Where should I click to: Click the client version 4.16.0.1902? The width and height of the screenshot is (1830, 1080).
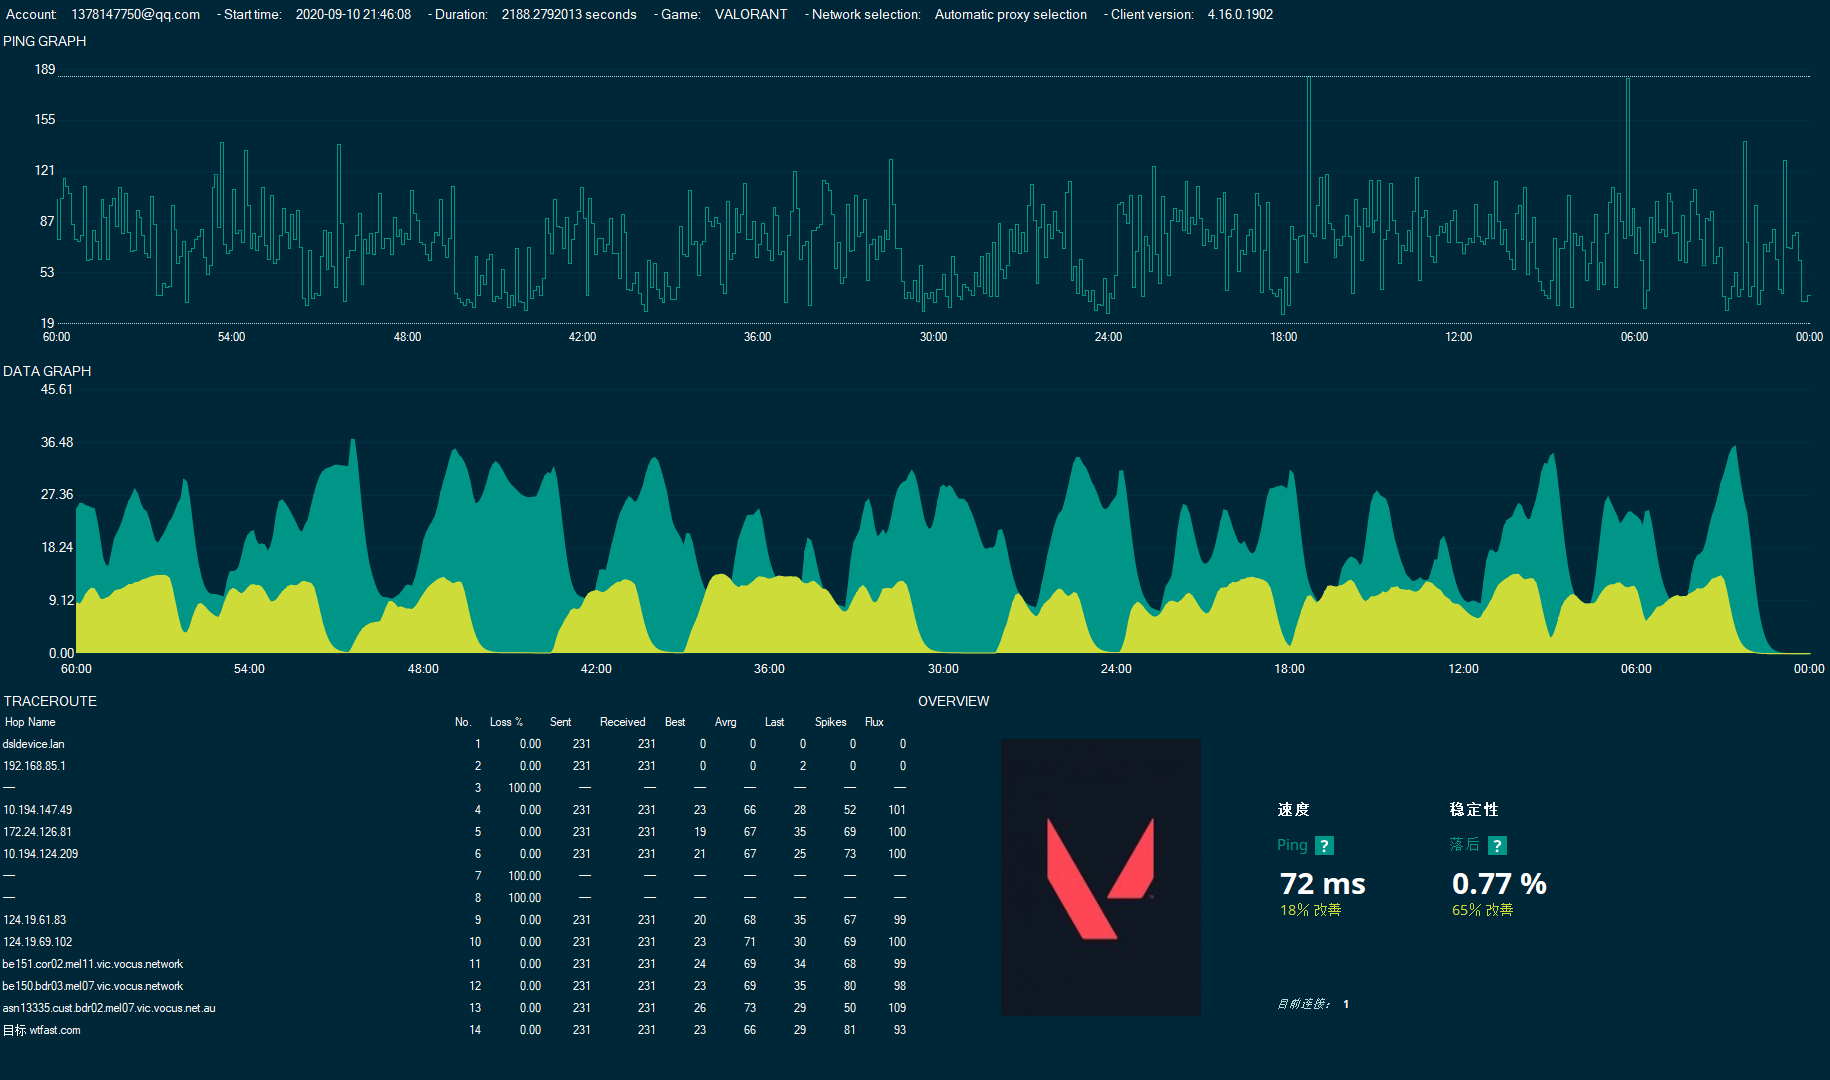pyautogui.click(x=1240, y=14)
